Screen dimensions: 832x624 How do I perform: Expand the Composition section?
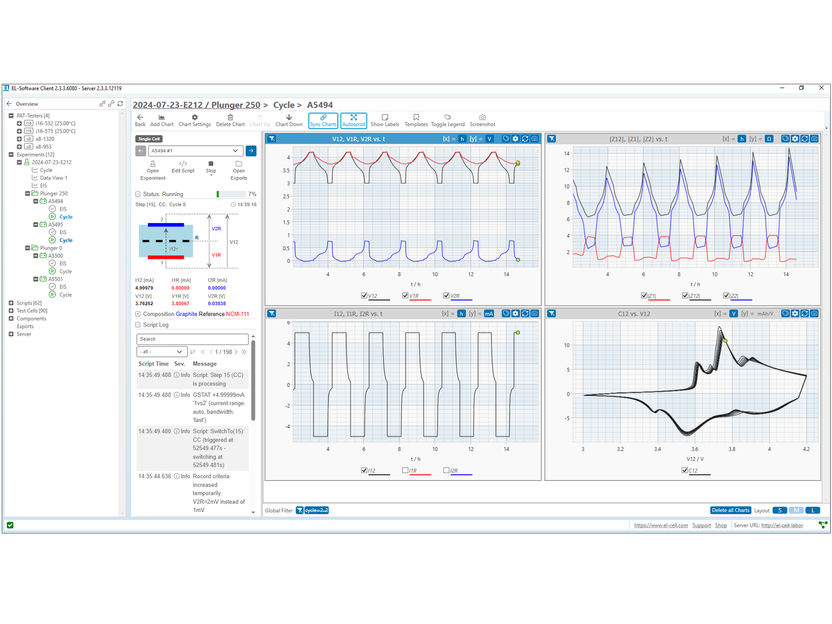tap(138, 314)
